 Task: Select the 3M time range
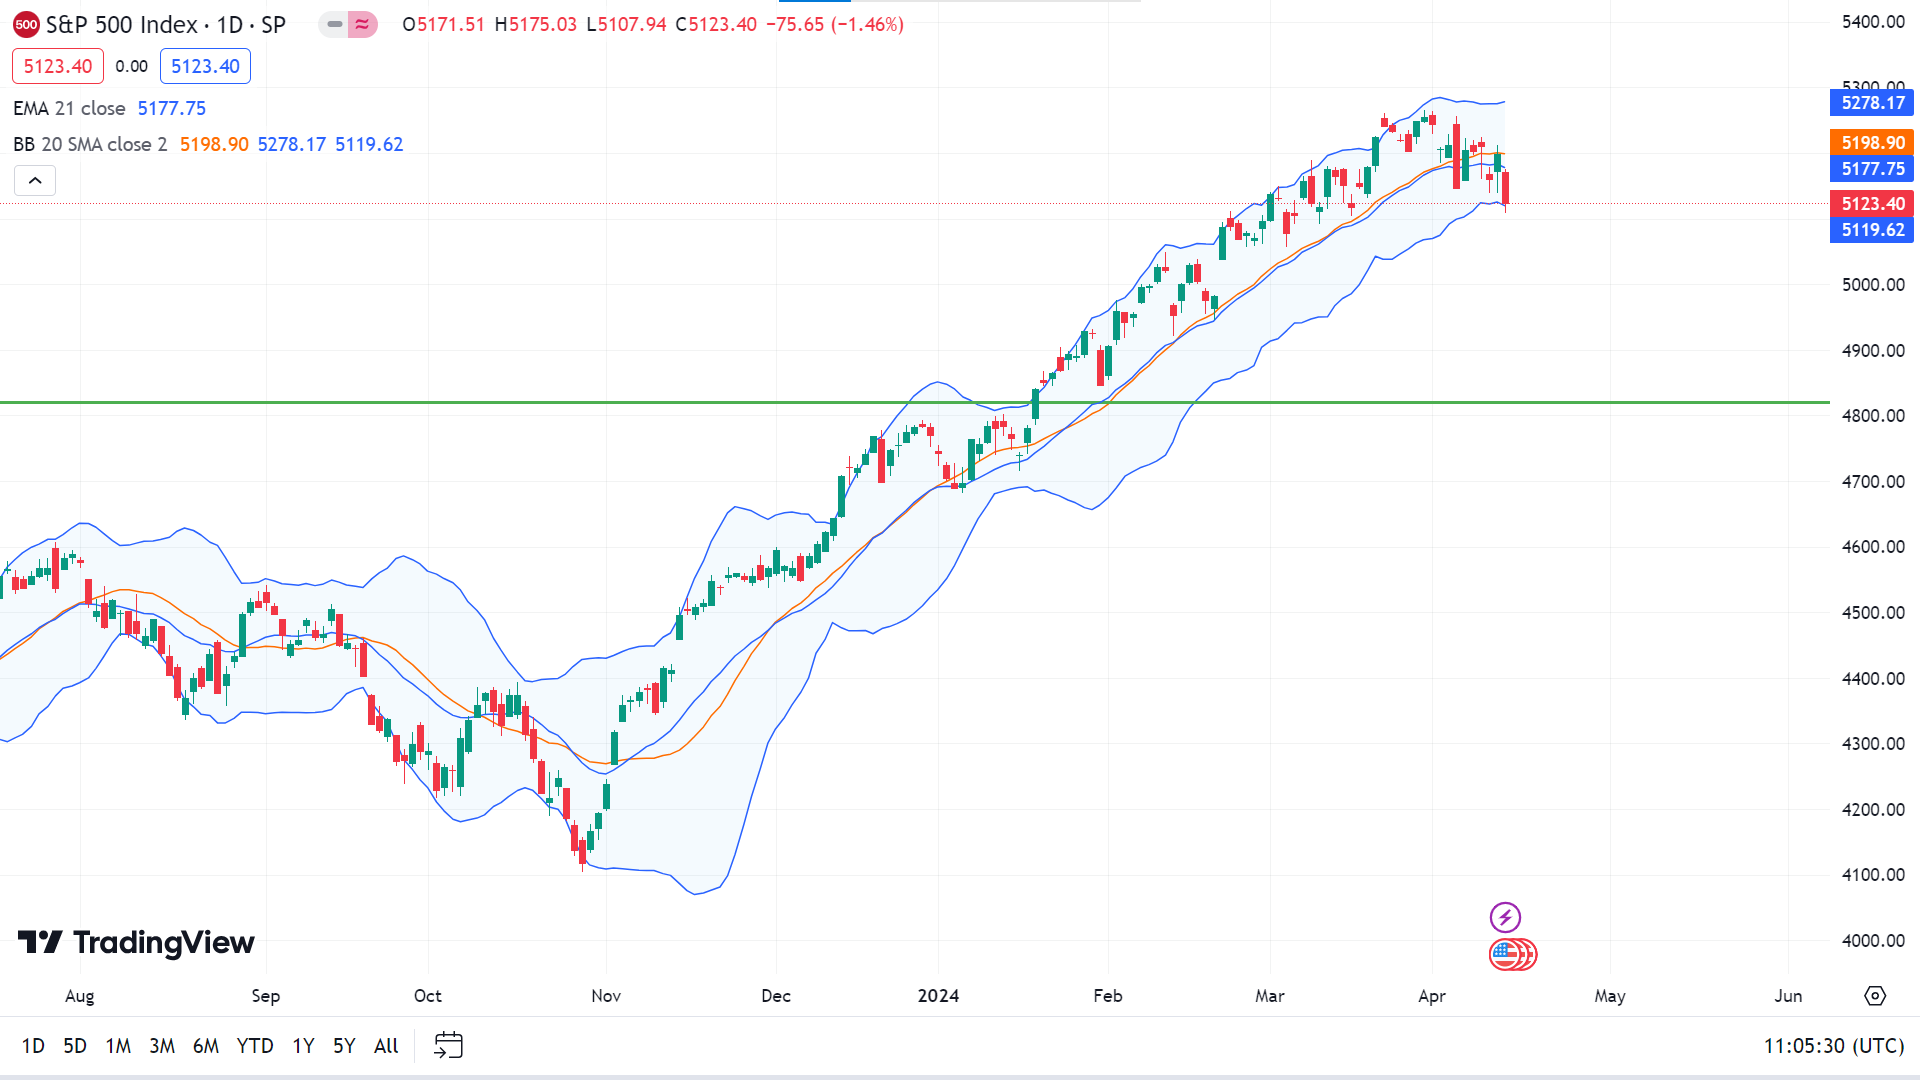(162, 1046)
